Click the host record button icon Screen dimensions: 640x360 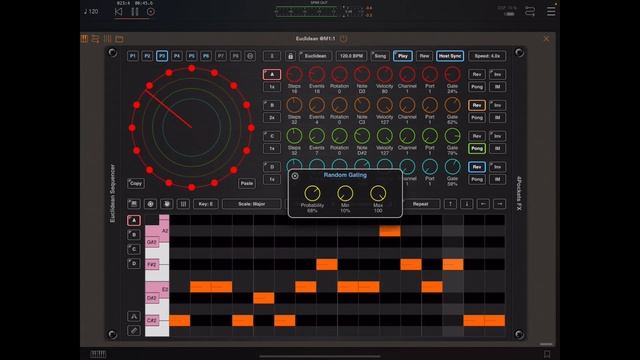pos(151,12)
